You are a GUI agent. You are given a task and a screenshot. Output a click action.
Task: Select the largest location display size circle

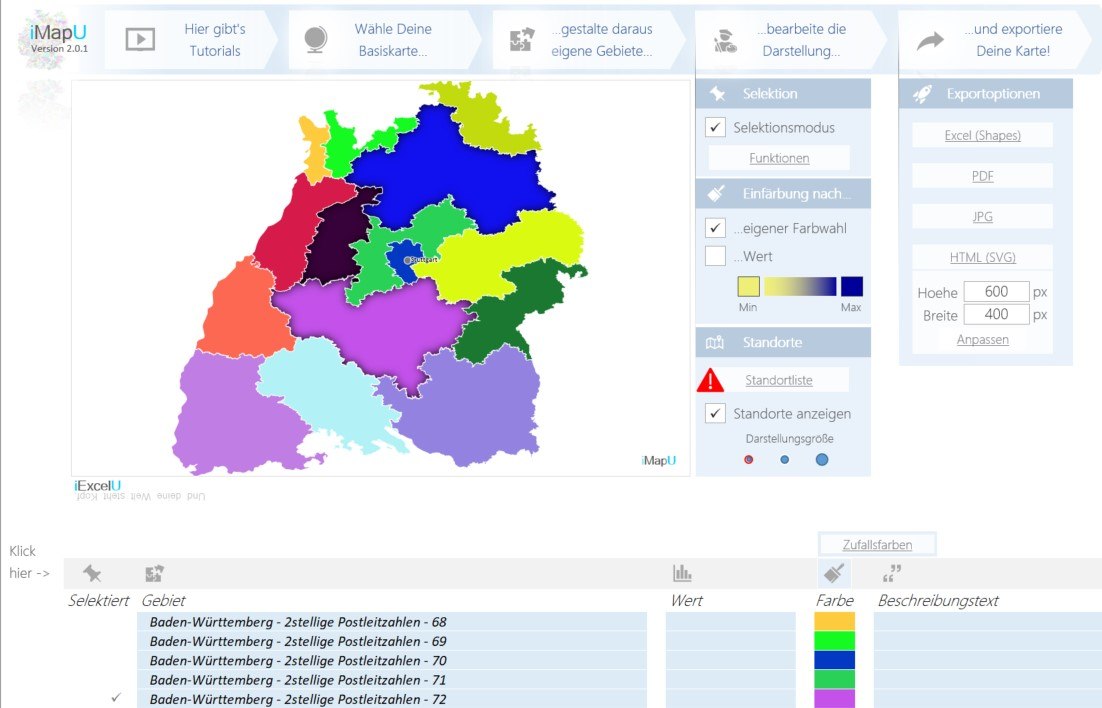(x=822, y=460)
